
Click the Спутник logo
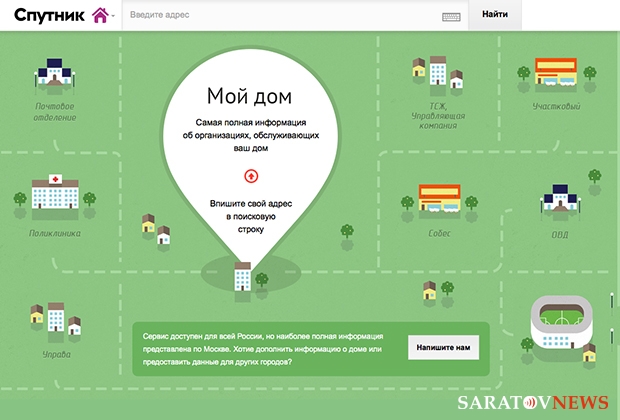50,15
